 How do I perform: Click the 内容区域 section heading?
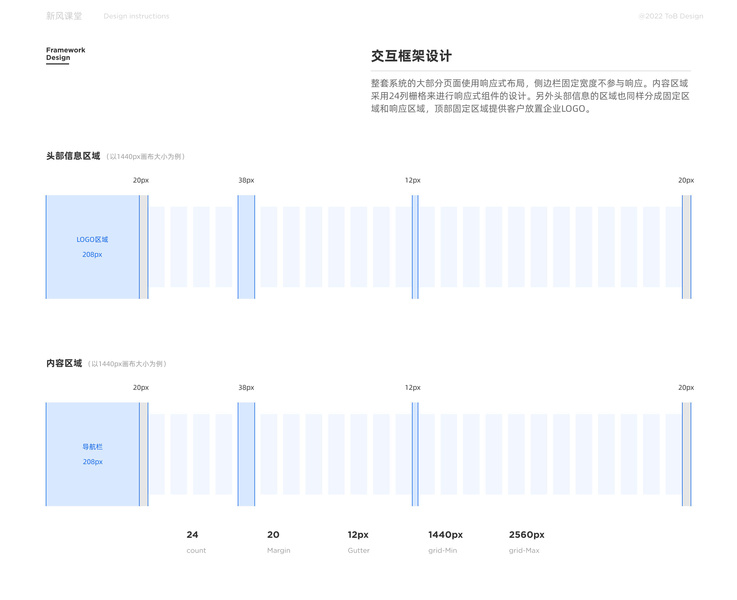(x=64, y=363)
